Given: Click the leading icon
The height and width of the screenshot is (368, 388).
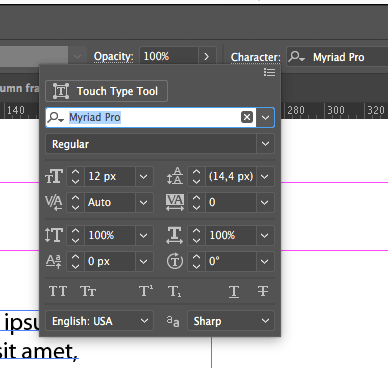Looking at the screenshot, I should click(x=175, y=176).
